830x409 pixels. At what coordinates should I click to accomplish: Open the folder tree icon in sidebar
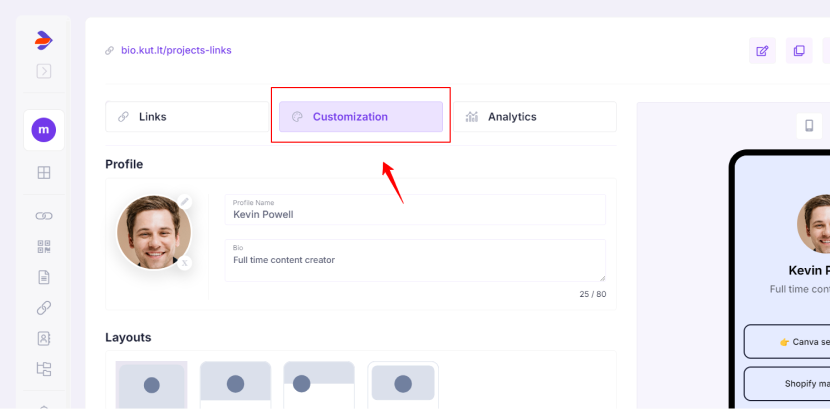(x=44, y=369)
